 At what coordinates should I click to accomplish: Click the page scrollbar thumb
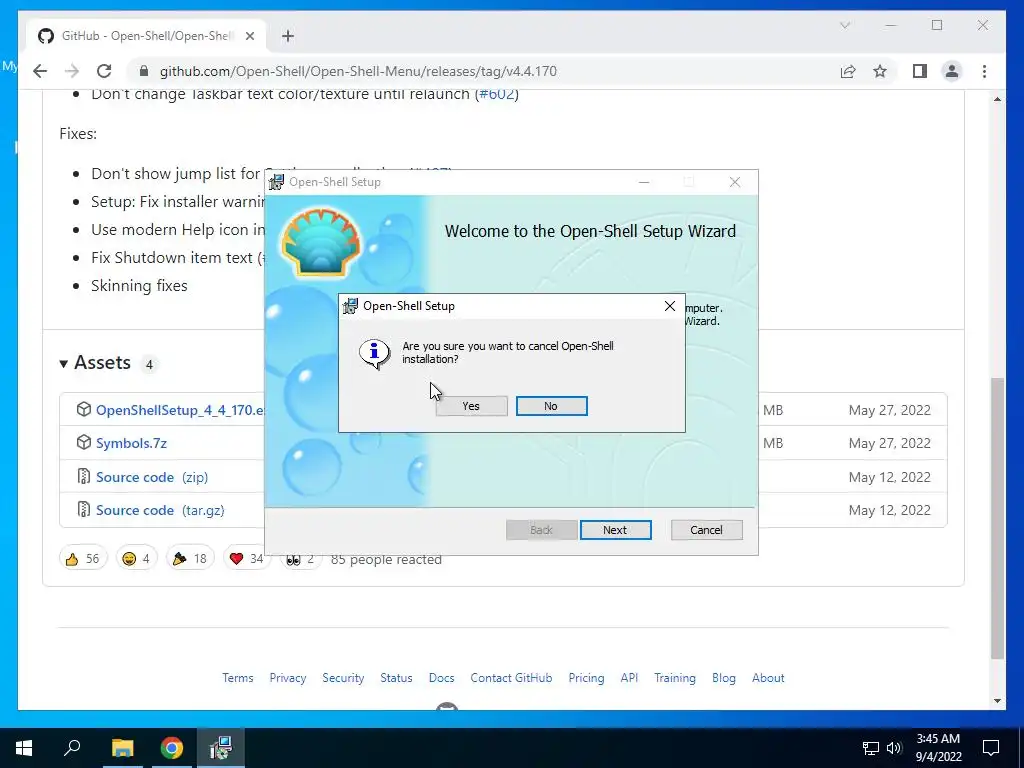click(x=997, y=518)
